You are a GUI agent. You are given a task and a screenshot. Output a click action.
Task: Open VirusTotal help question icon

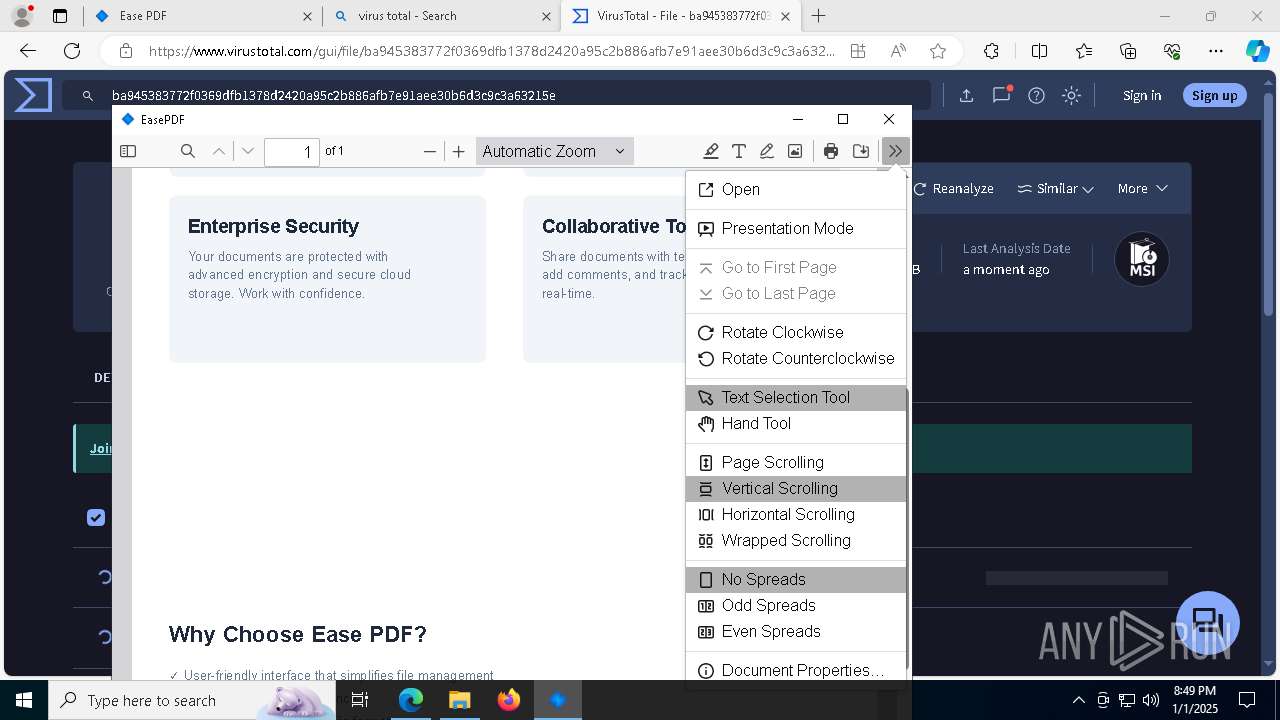coord(1036,95)
